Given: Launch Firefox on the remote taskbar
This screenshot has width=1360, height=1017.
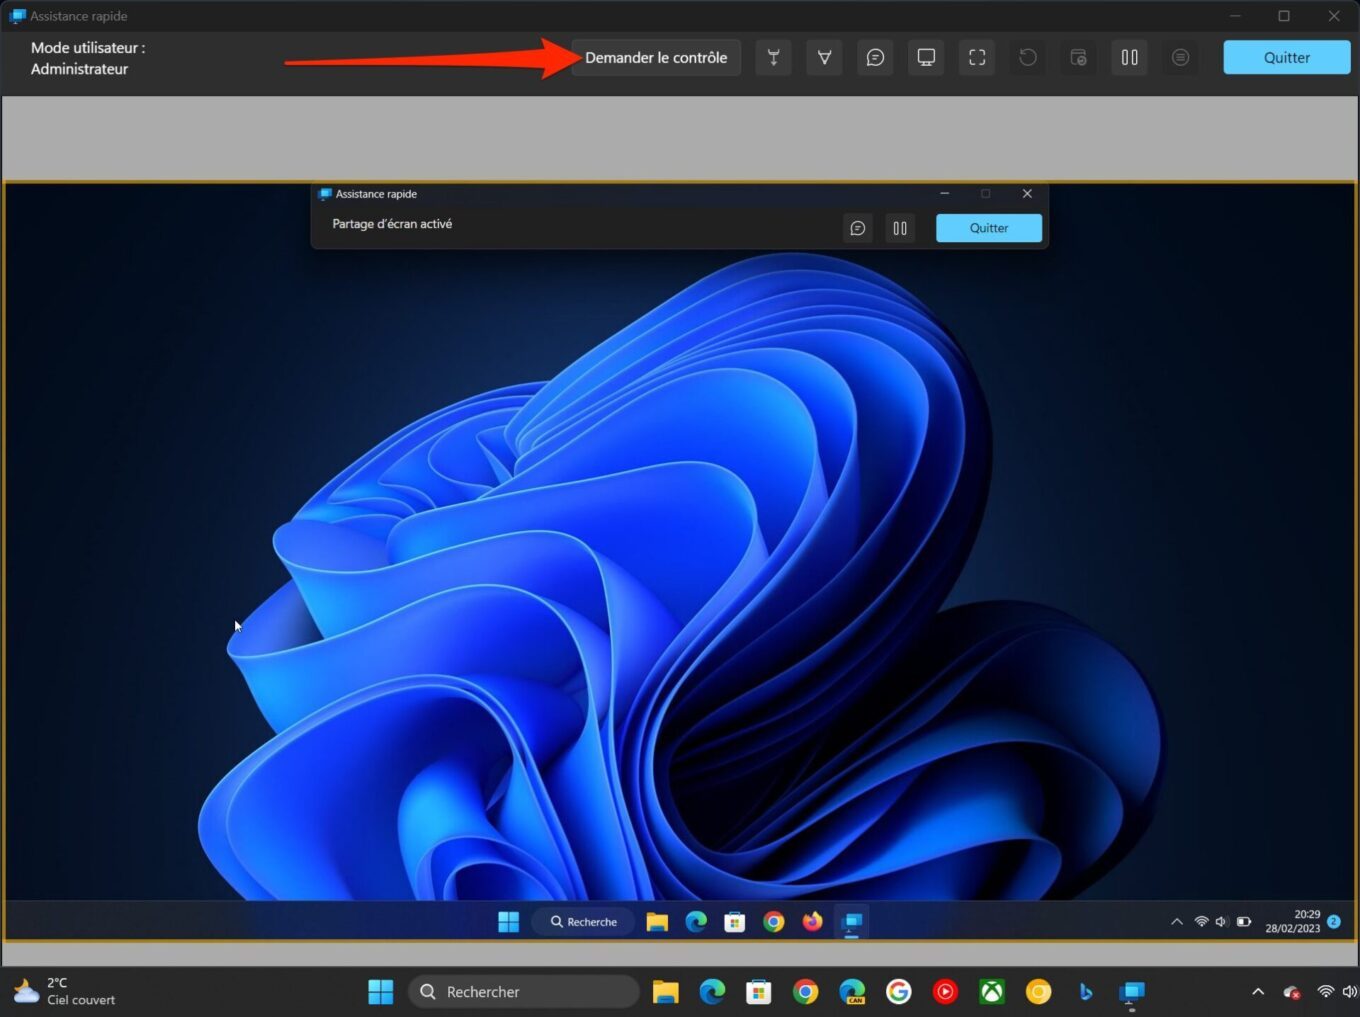Looking at the screenshot, I should tap(812, 922).
